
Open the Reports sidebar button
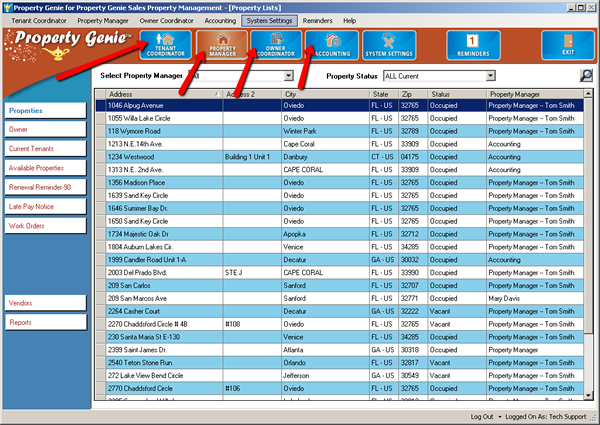[45, 322]
